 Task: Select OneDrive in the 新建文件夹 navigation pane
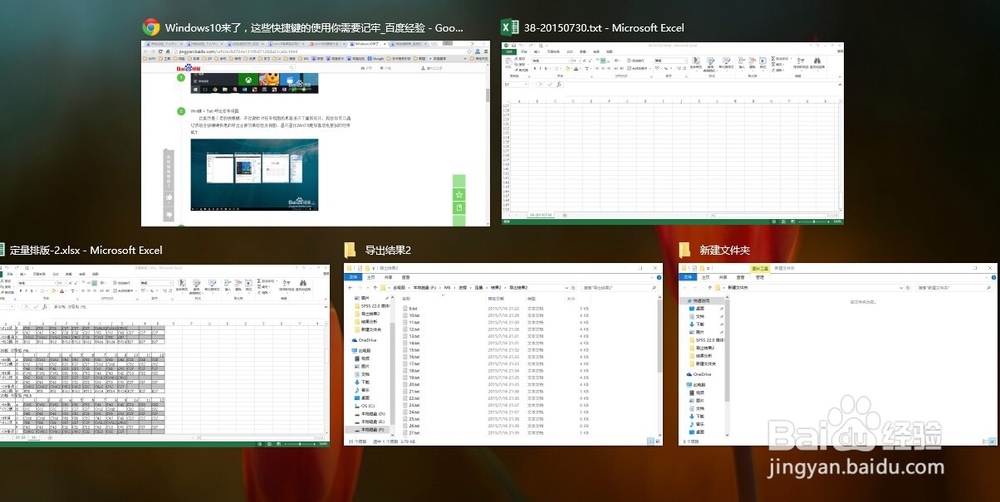698,374
